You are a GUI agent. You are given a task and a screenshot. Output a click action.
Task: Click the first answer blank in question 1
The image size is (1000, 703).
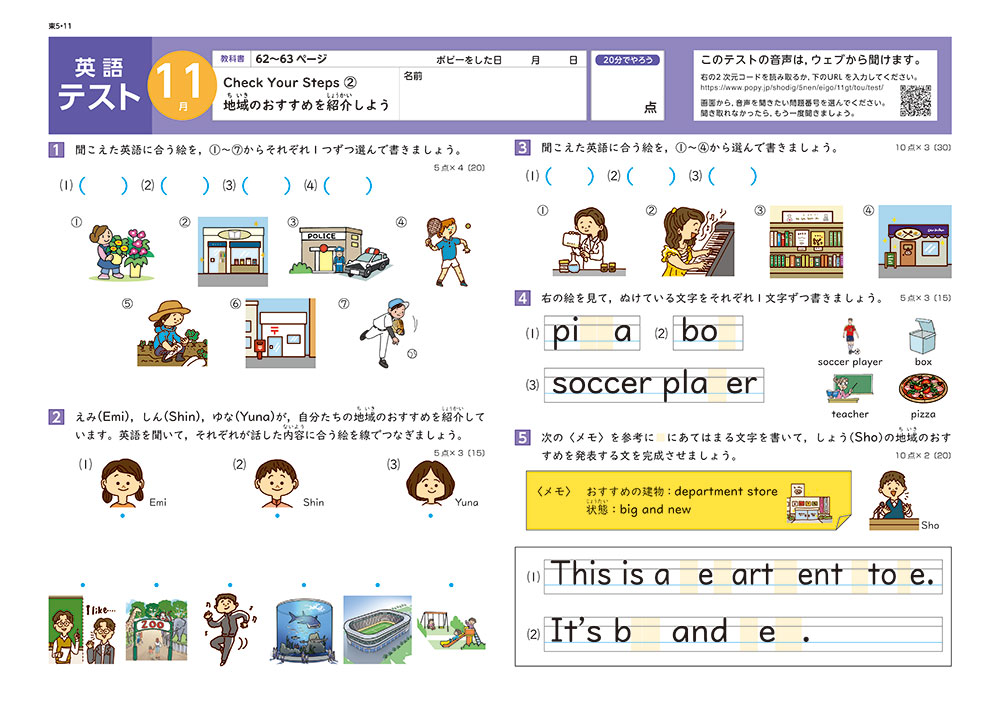pos(103,185)
